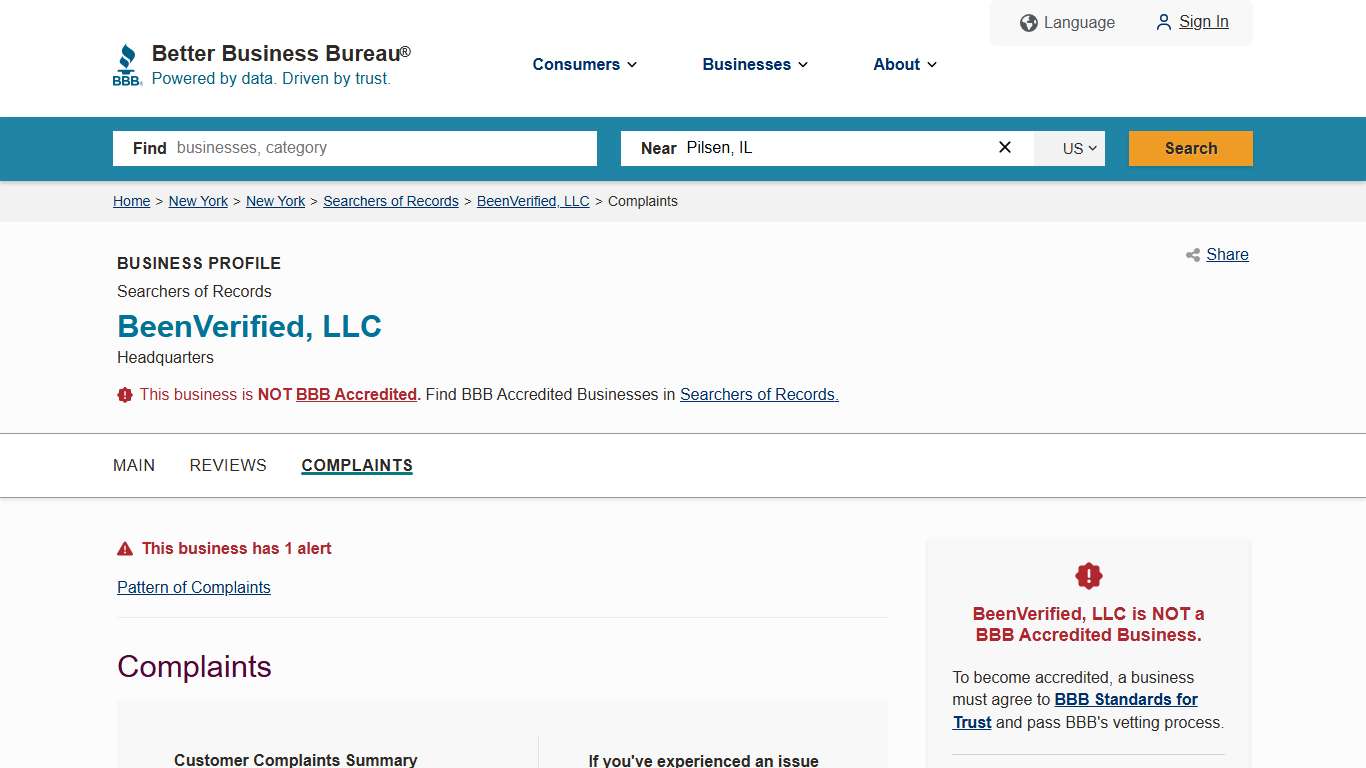Screen dimensions: 1366x768
Task: Click the Sign In person icon
Action: pyautogui.click(x=1162, y=22)
